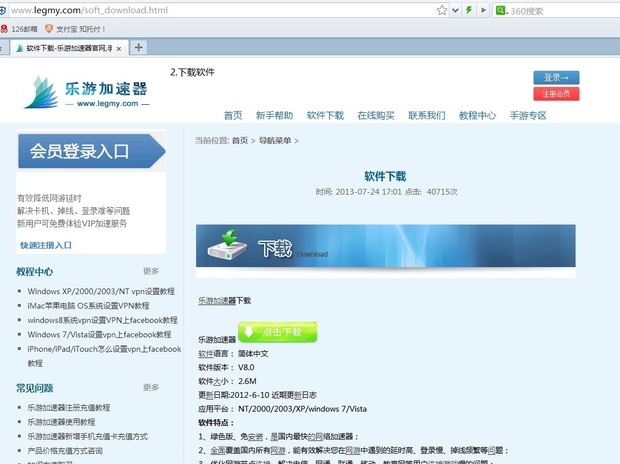The width and height of the screenshot is (620, 464).
Task: Click the software size 2.6M text
Action: (x=247, y=381)
